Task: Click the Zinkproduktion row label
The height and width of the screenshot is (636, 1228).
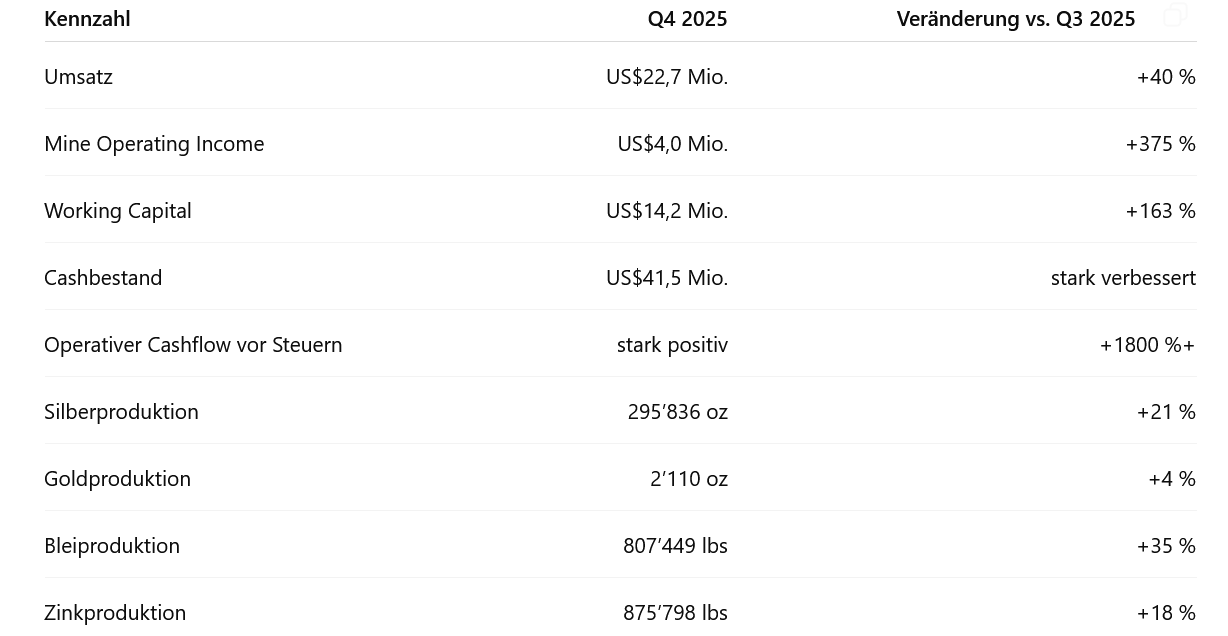Action: click(115, 613)
